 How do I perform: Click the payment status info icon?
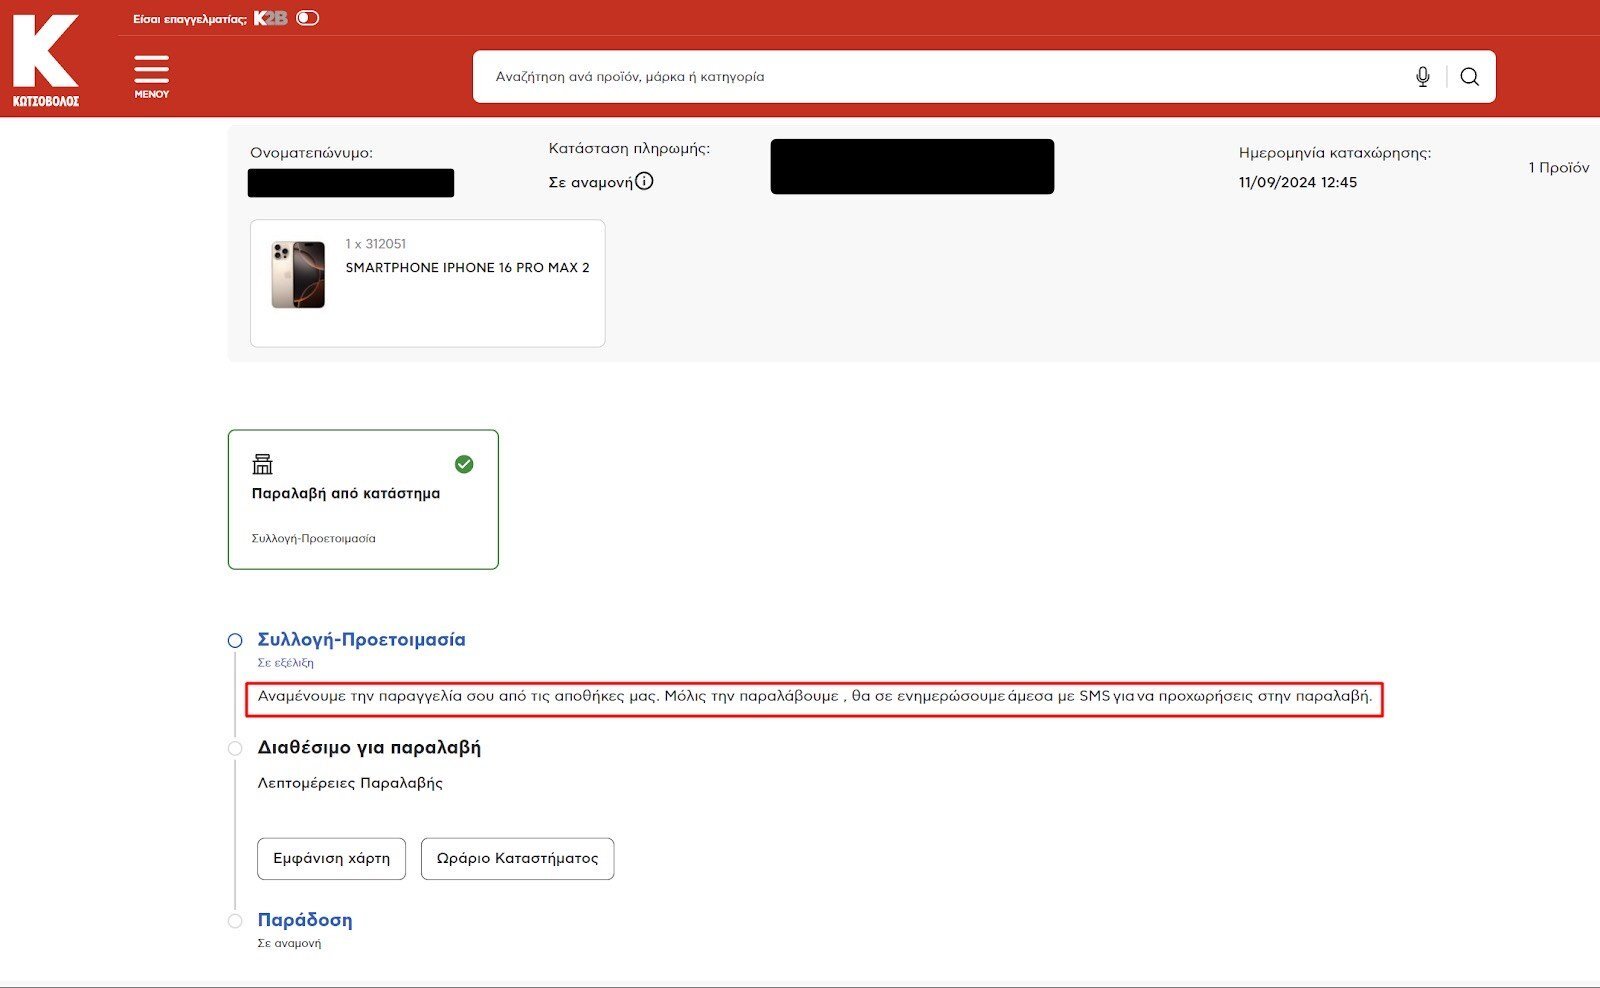pos(644,181)
